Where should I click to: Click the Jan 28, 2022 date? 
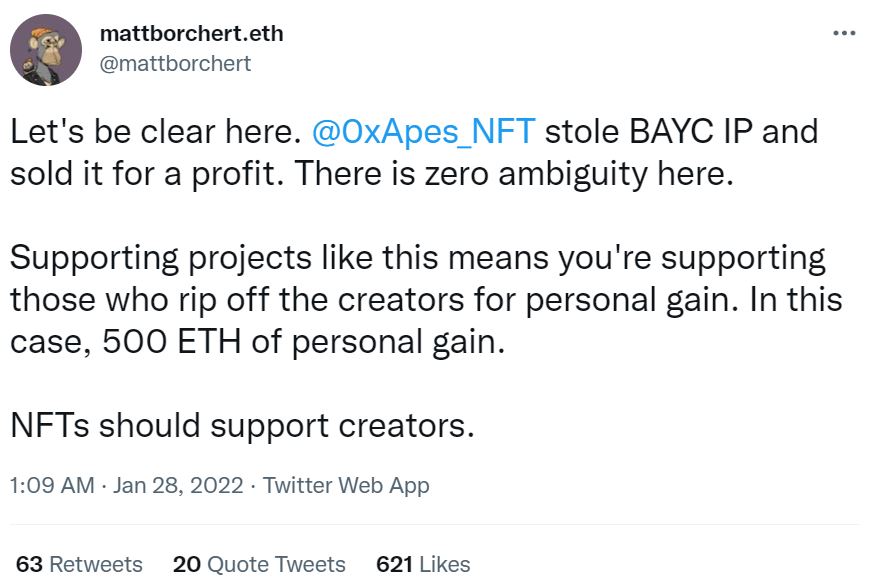[178, 485]
